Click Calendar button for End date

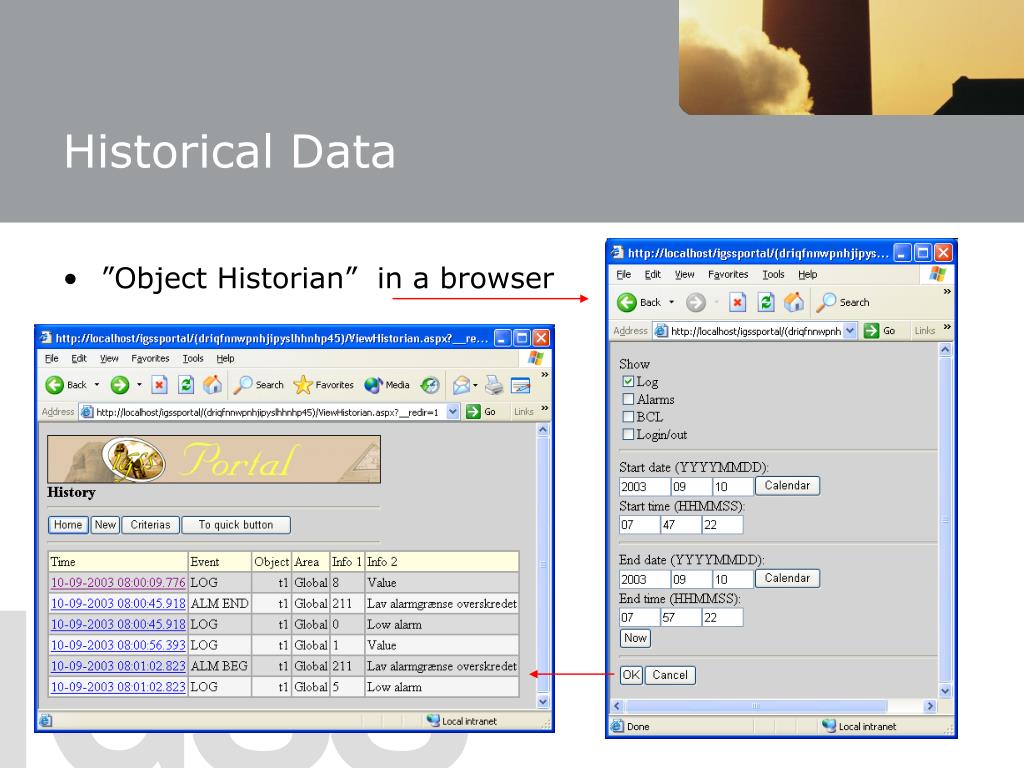(x=788, y=579)
